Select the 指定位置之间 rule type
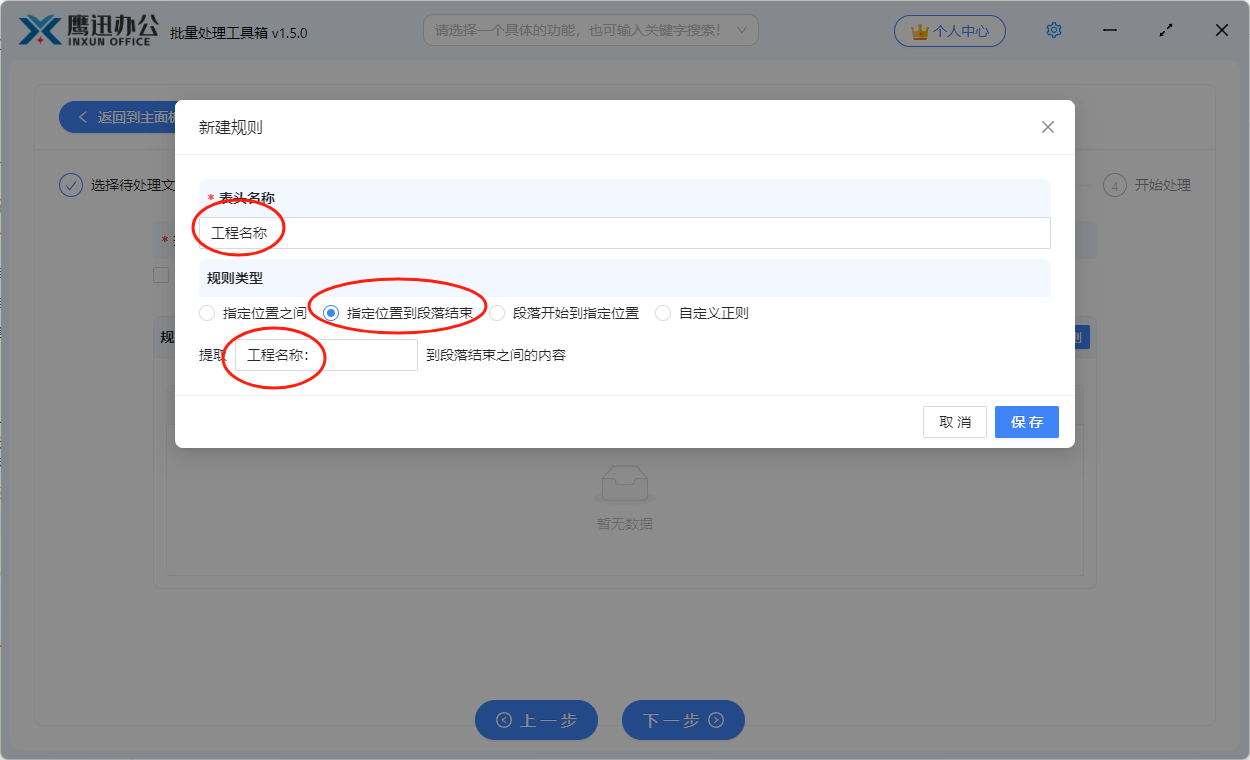1250x760 pixels. tap(207, 312)
